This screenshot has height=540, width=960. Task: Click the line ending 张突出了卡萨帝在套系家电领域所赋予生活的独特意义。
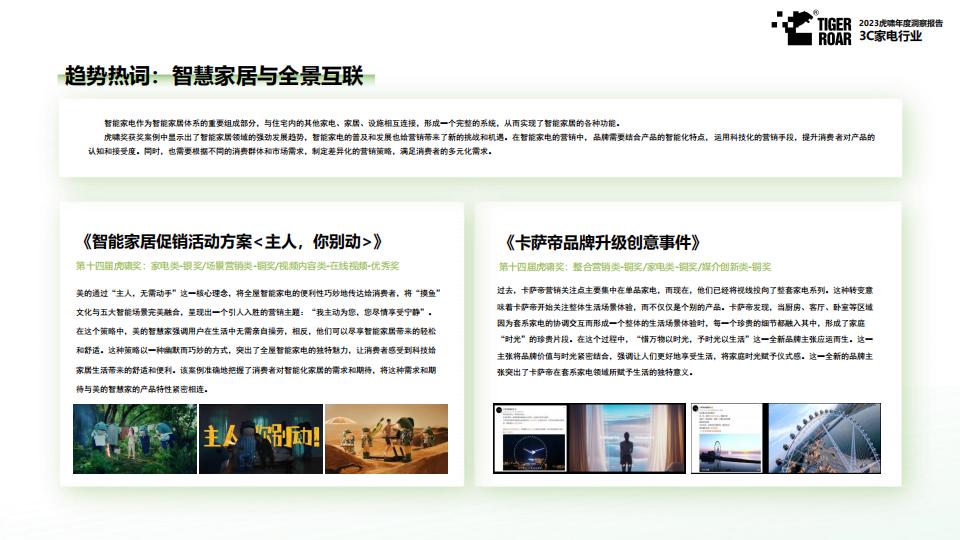(x=595, y=372)
